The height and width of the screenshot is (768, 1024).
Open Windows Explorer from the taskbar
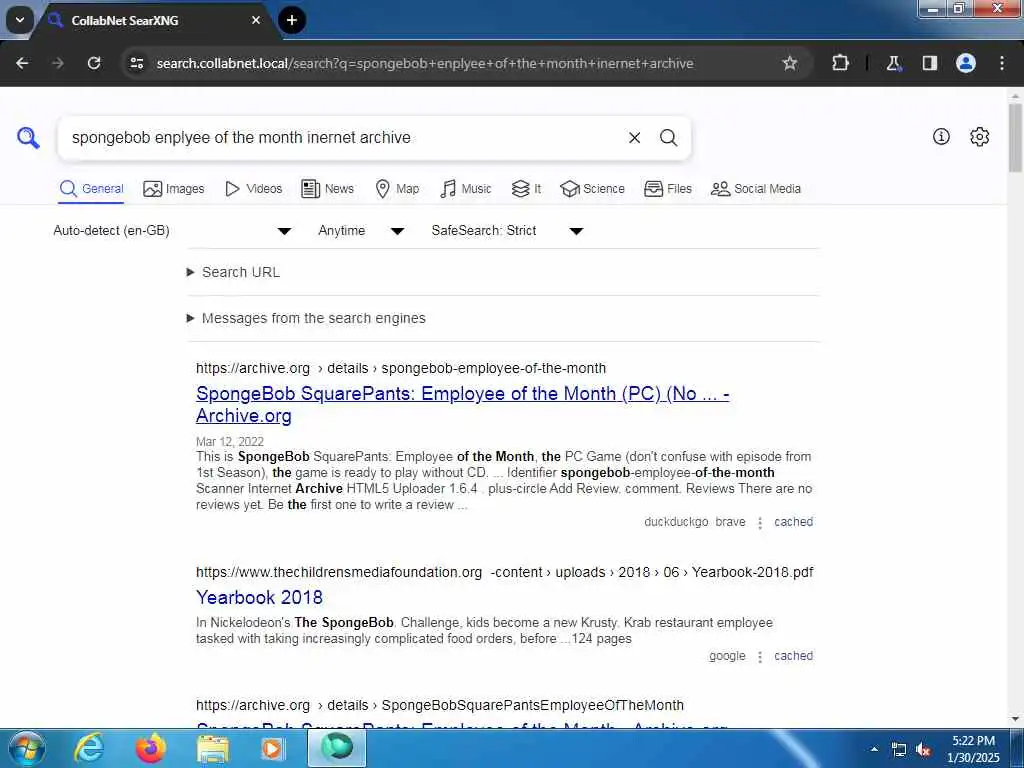(213, 748)
